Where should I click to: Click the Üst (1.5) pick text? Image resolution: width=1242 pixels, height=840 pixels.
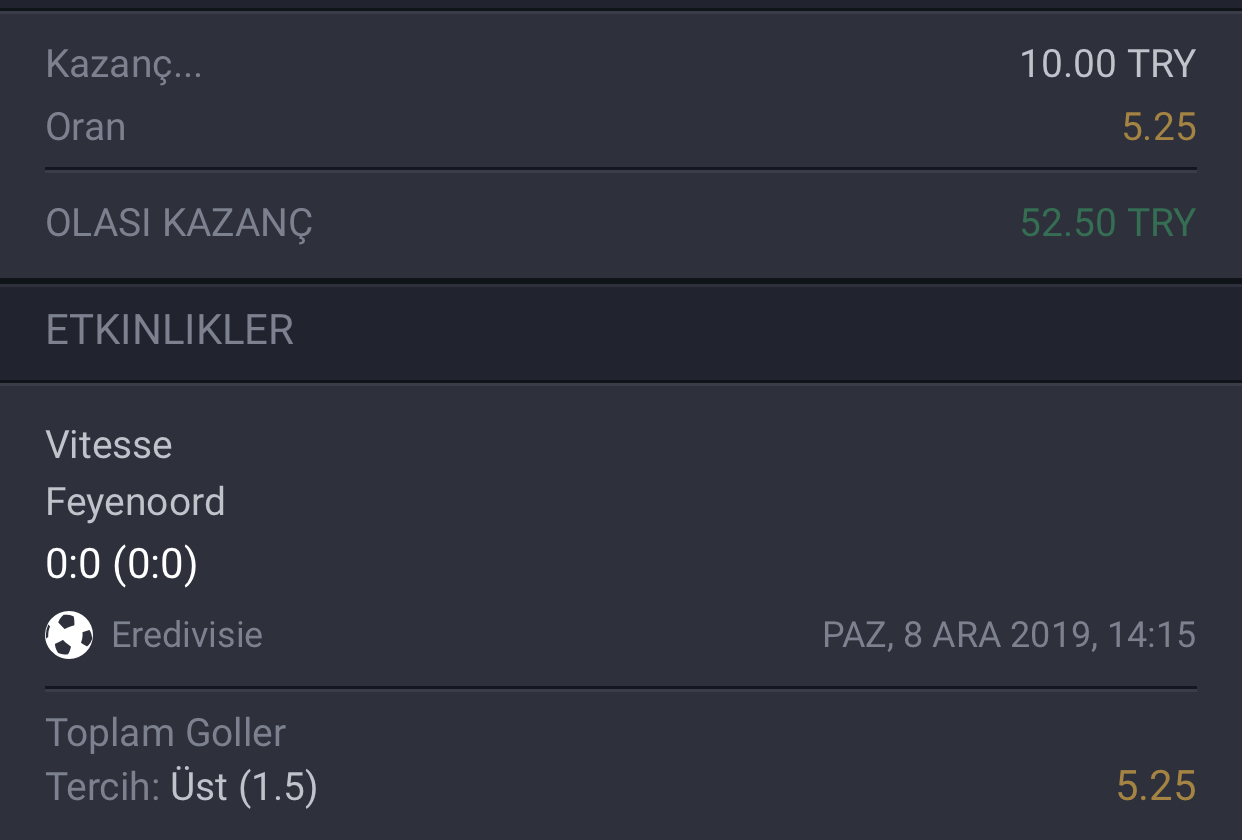[x=244, y=787]
